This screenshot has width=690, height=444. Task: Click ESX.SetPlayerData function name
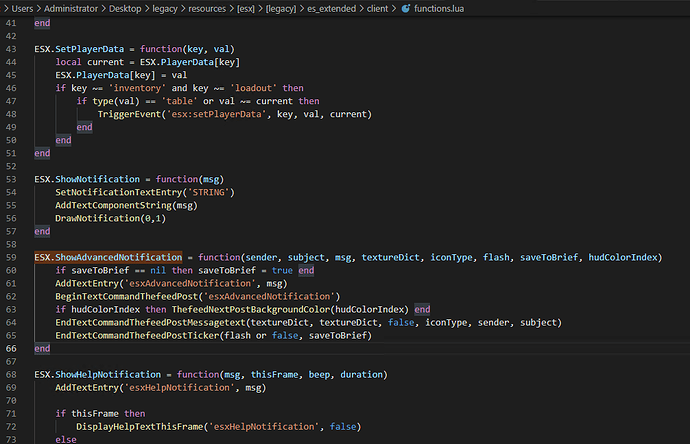click(x=79, y=49)
